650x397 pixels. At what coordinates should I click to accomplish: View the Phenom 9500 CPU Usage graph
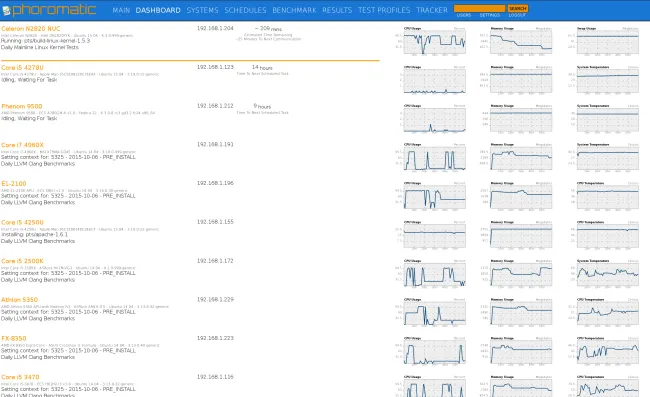point(430,119)
